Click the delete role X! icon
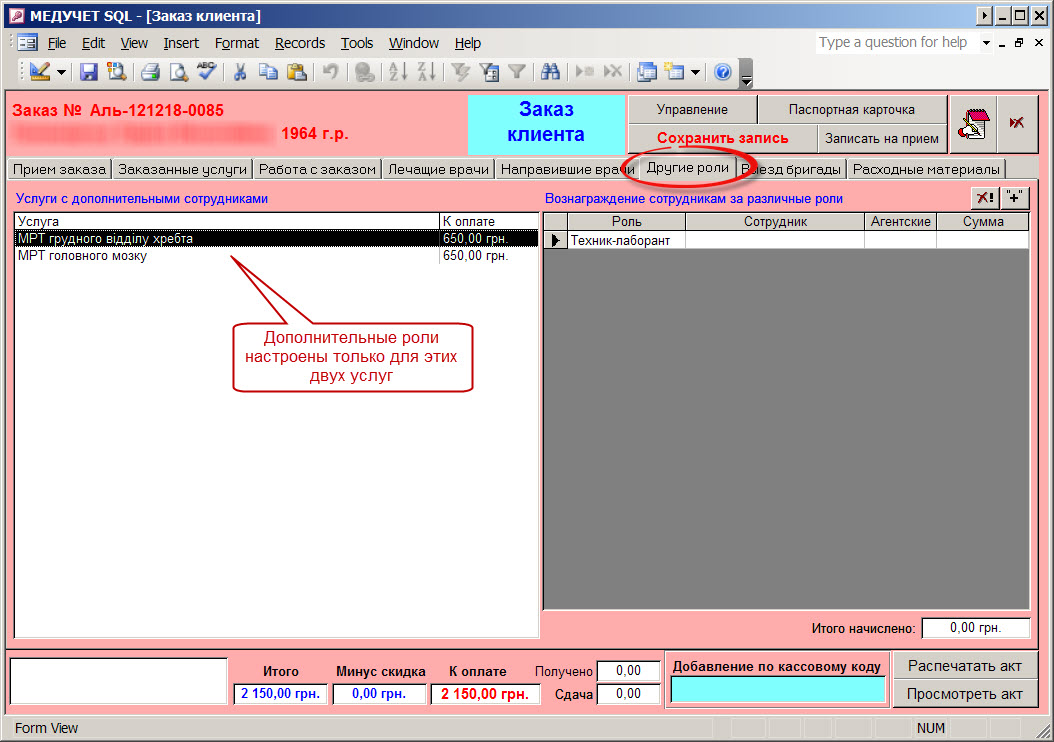The width and height of the screenshot is (1054, 742). [986, 198]
